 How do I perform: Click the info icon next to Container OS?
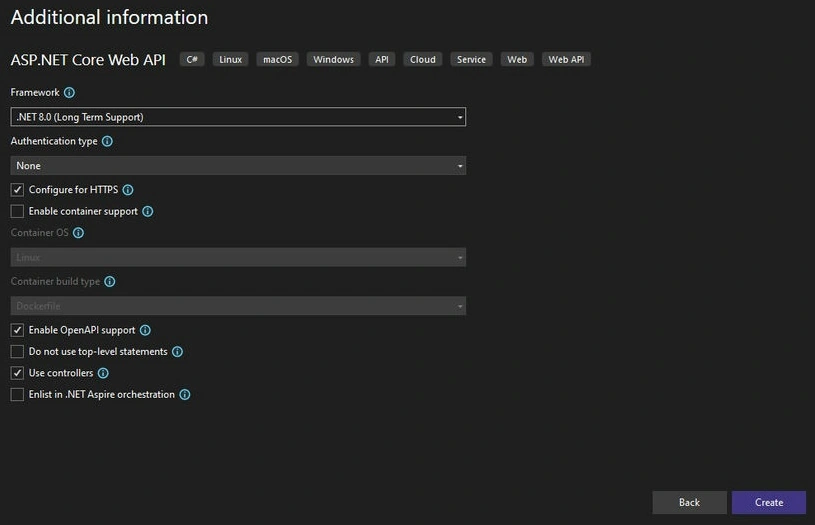tap(78, 233)
